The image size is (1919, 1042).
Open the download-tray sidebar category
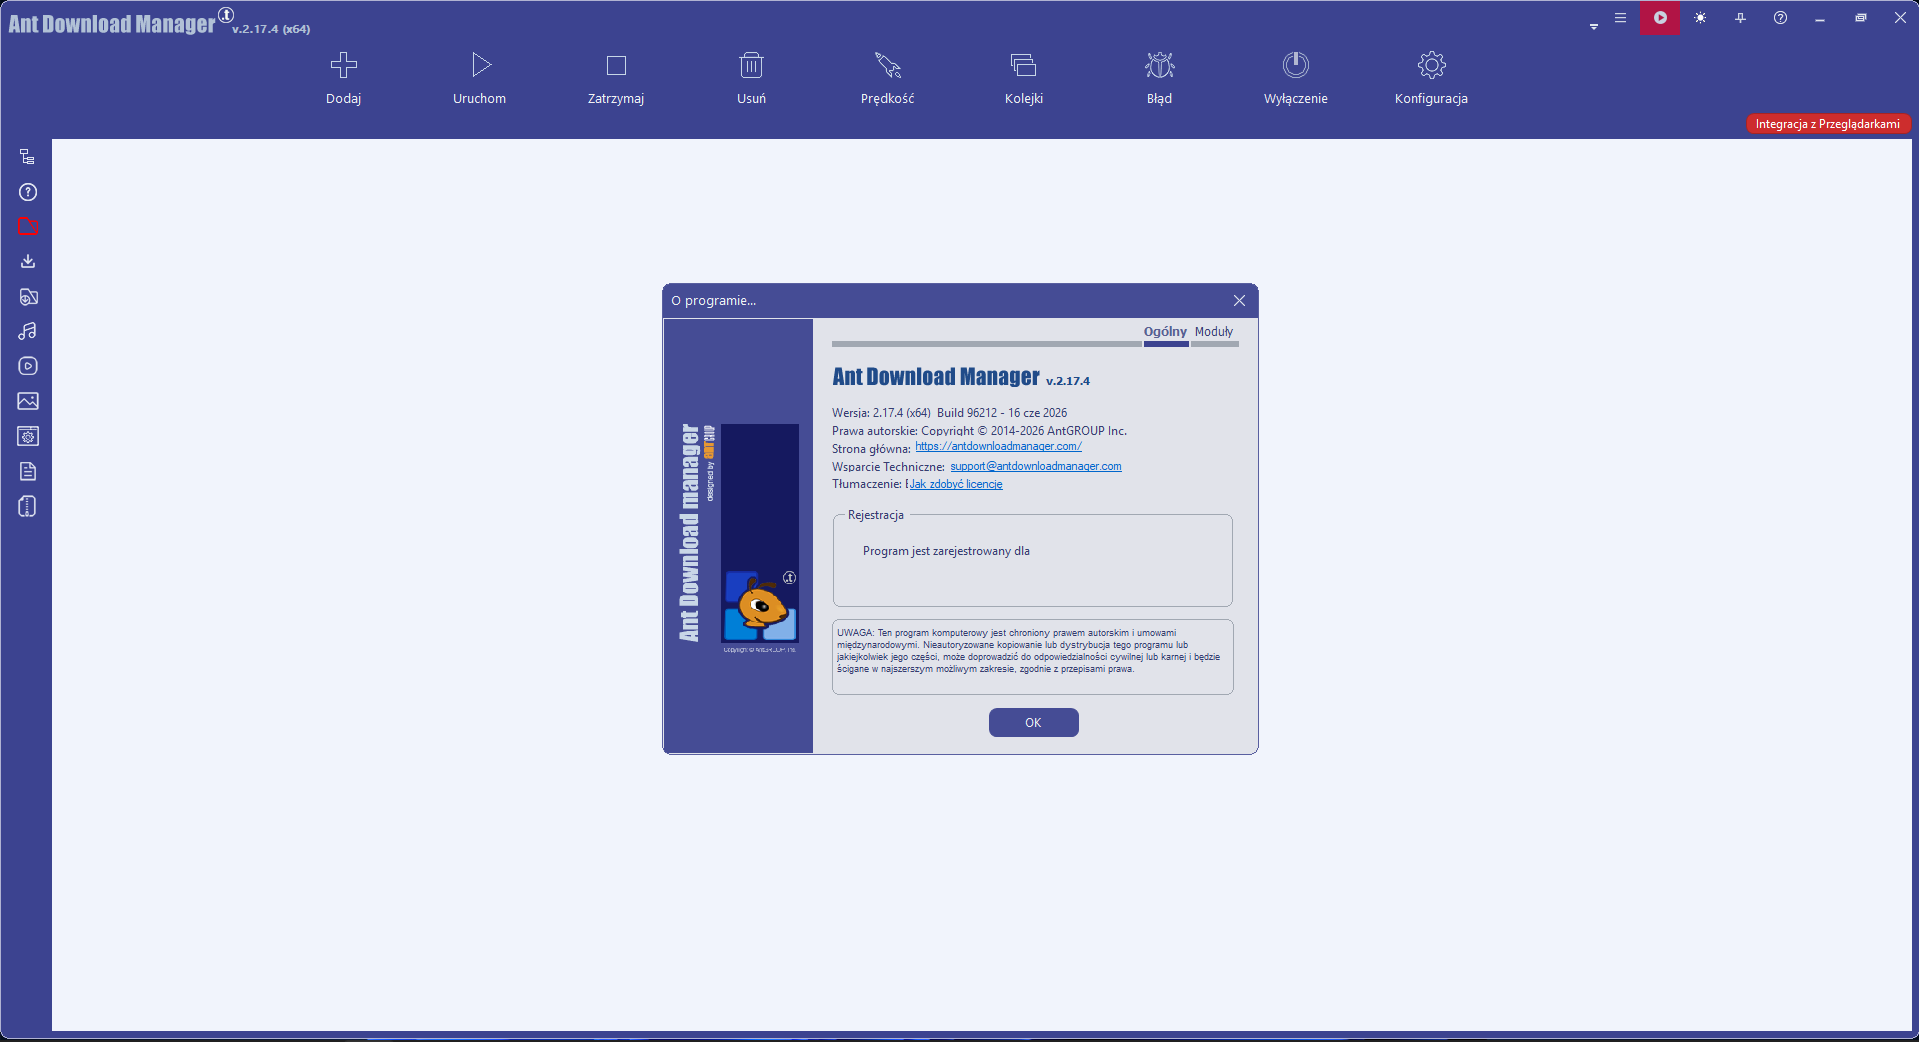28,262
